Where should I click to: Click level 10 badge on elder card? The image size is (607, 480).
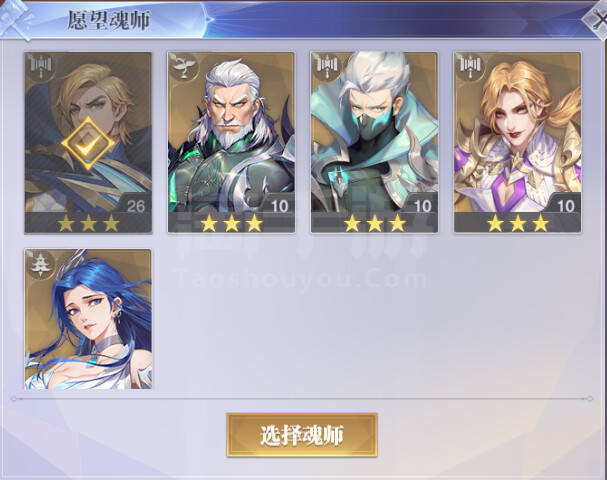[x=279, y=206]
